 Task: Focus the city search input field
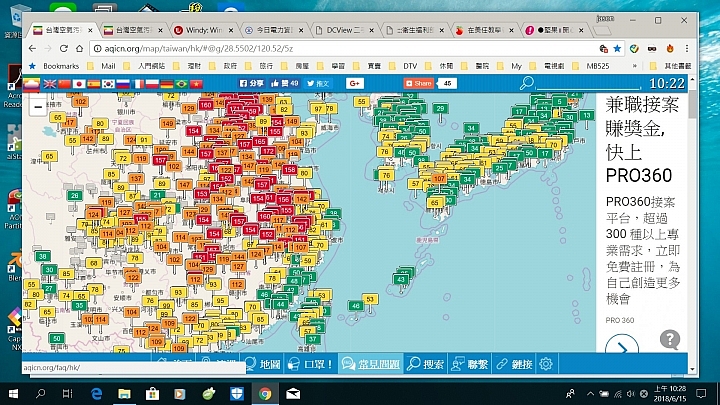[x=589, y=83]
